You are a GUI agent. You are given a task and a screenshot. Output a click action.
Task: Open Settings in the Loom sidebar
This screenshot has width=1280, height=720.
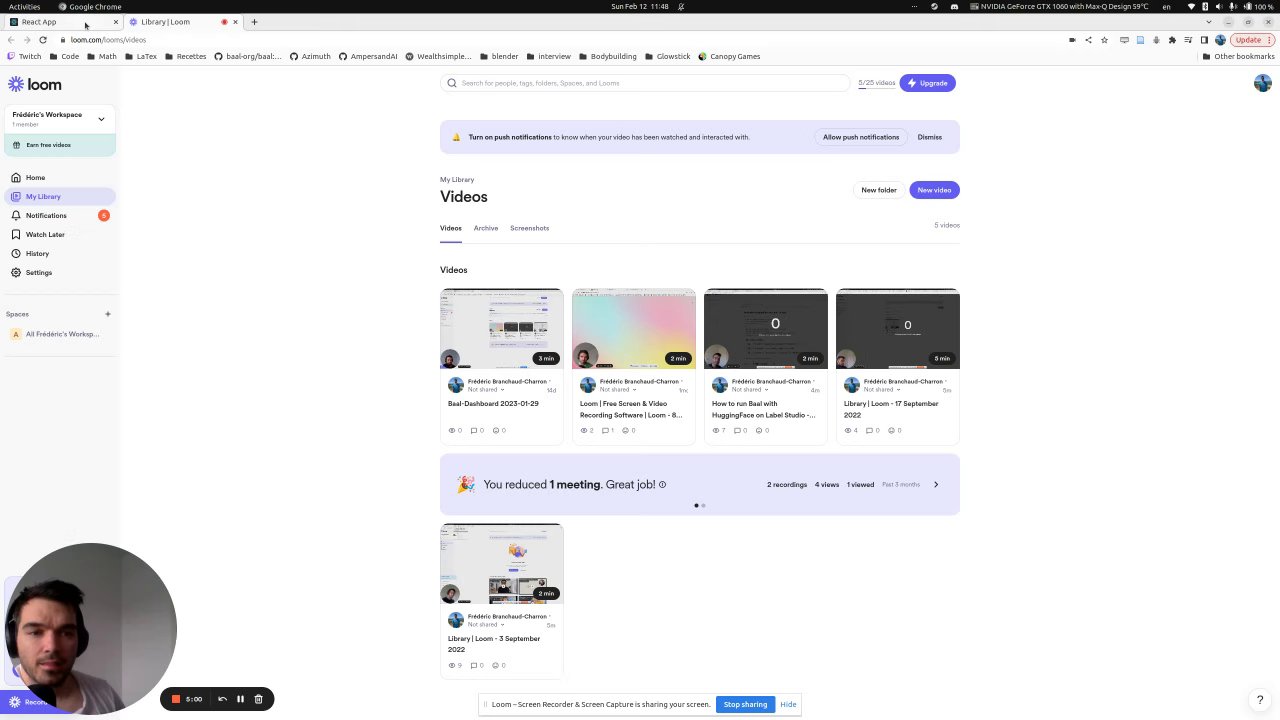60,272
